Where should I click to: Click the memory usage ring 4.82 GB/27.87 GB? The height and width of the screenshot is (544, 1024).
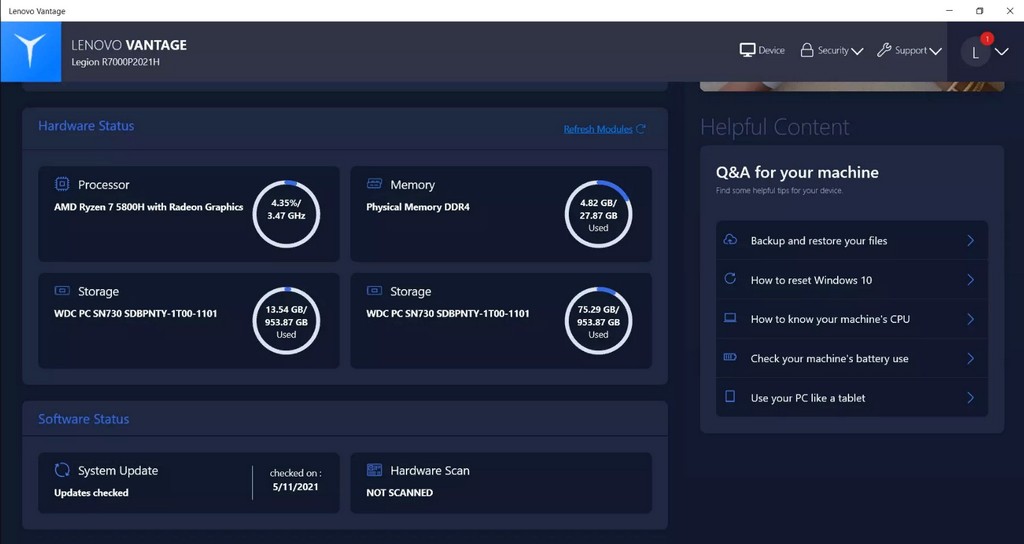pyautogui.click(x=598, y=214)
